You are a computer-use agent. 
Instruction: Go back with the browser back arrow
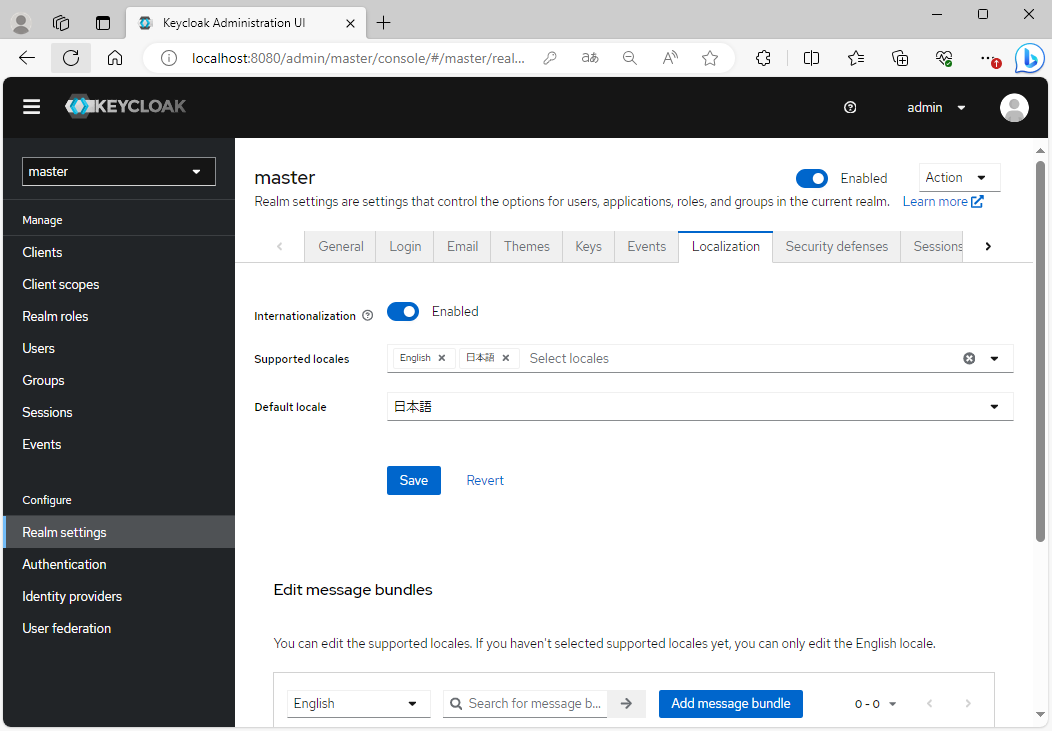(x=27, y=58)
